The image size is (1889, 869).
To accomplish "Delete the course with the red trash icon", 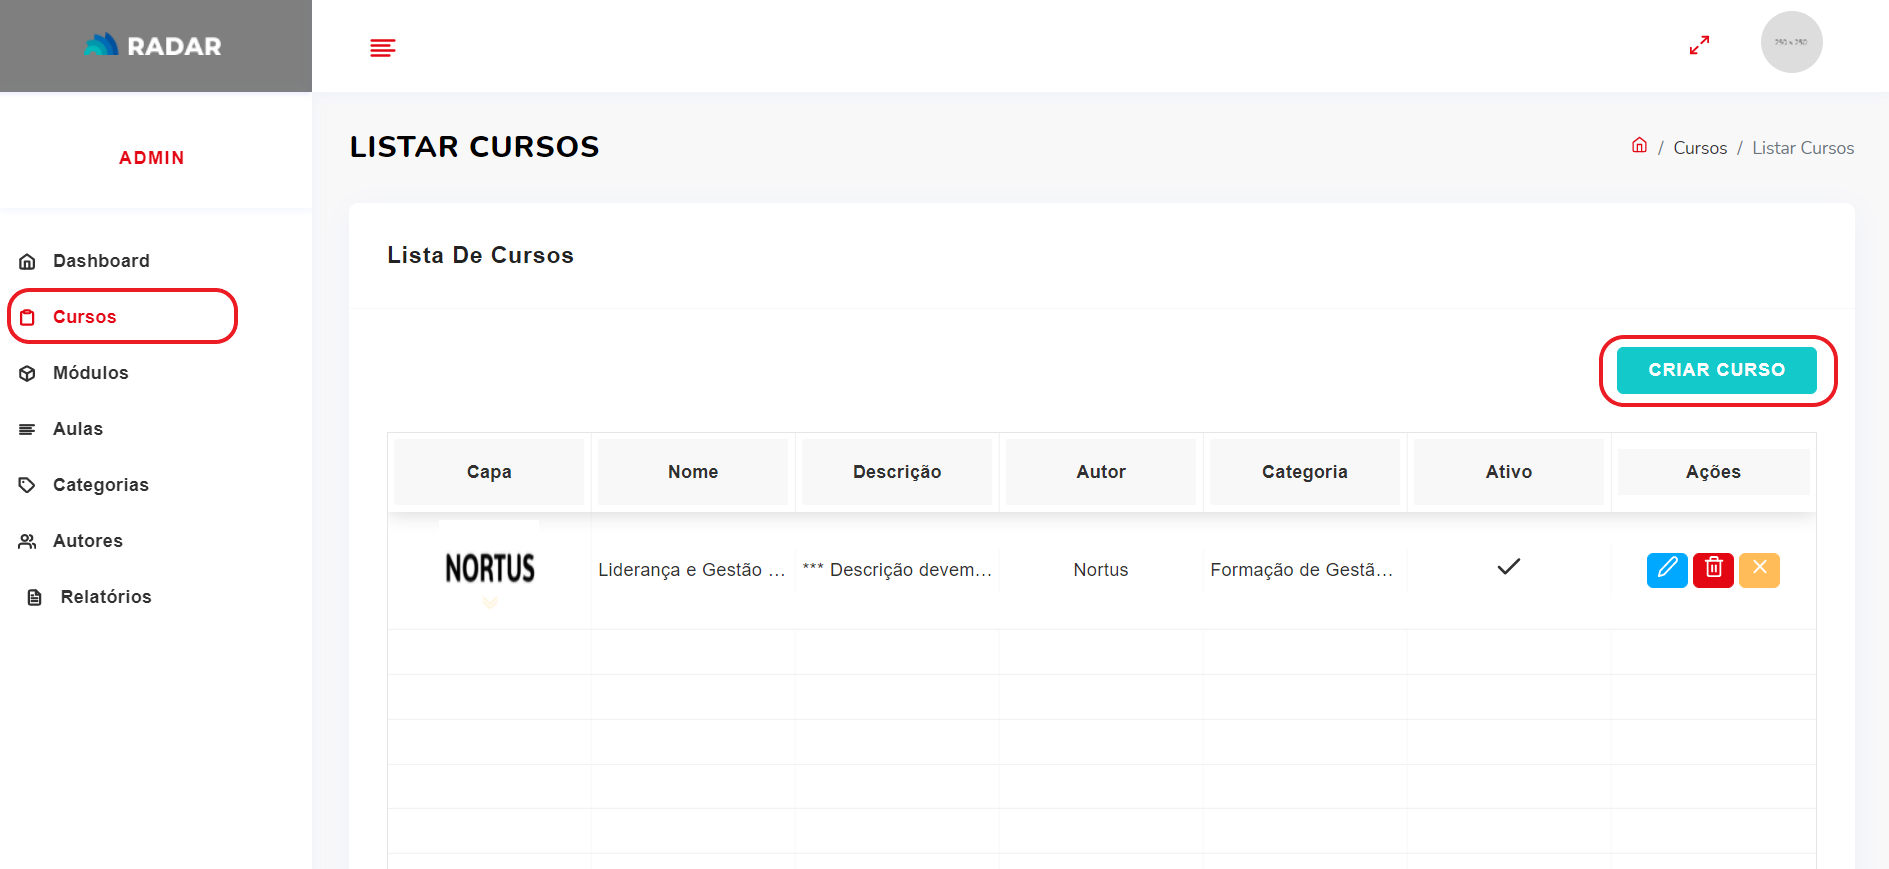I will (x=1712, y=570).
